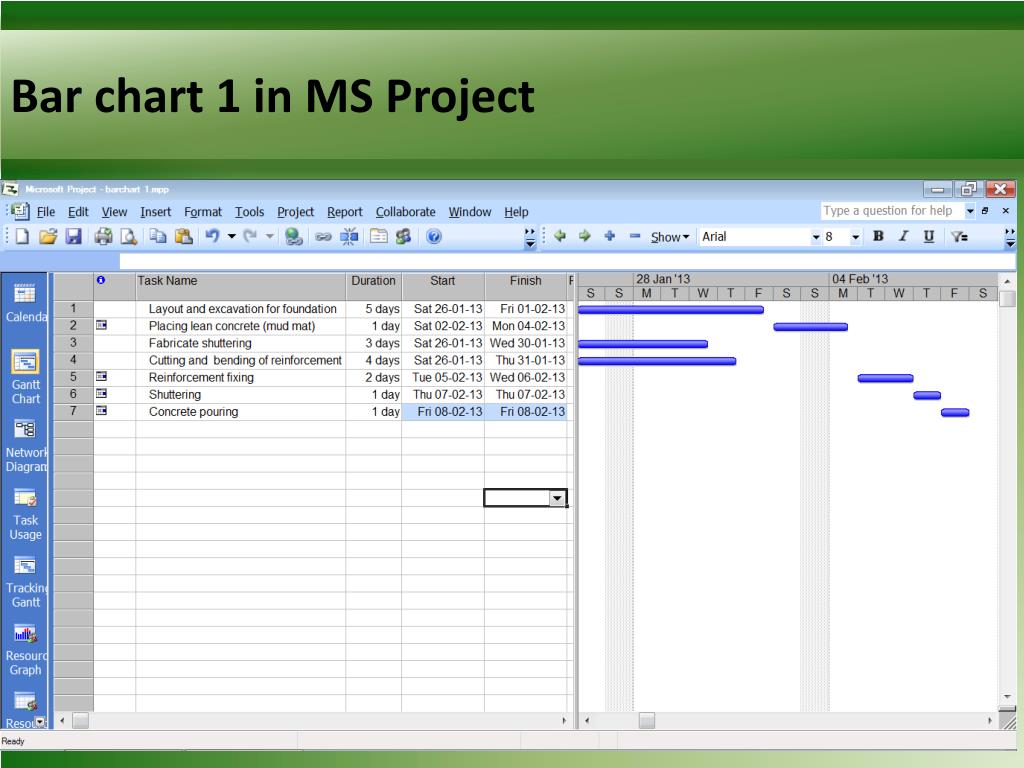Open Task Usage view
This screenshot has width=1024, height=768.
pyautogui.click(x=25, y=514)
